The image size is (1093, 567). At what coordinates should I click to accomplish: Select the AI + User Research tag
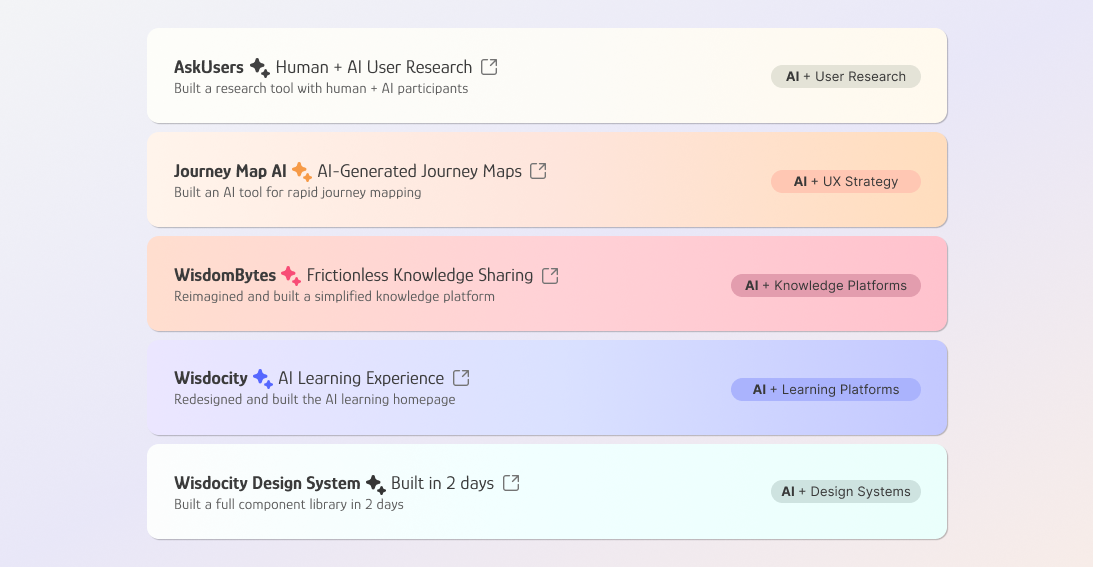(845, 77)
